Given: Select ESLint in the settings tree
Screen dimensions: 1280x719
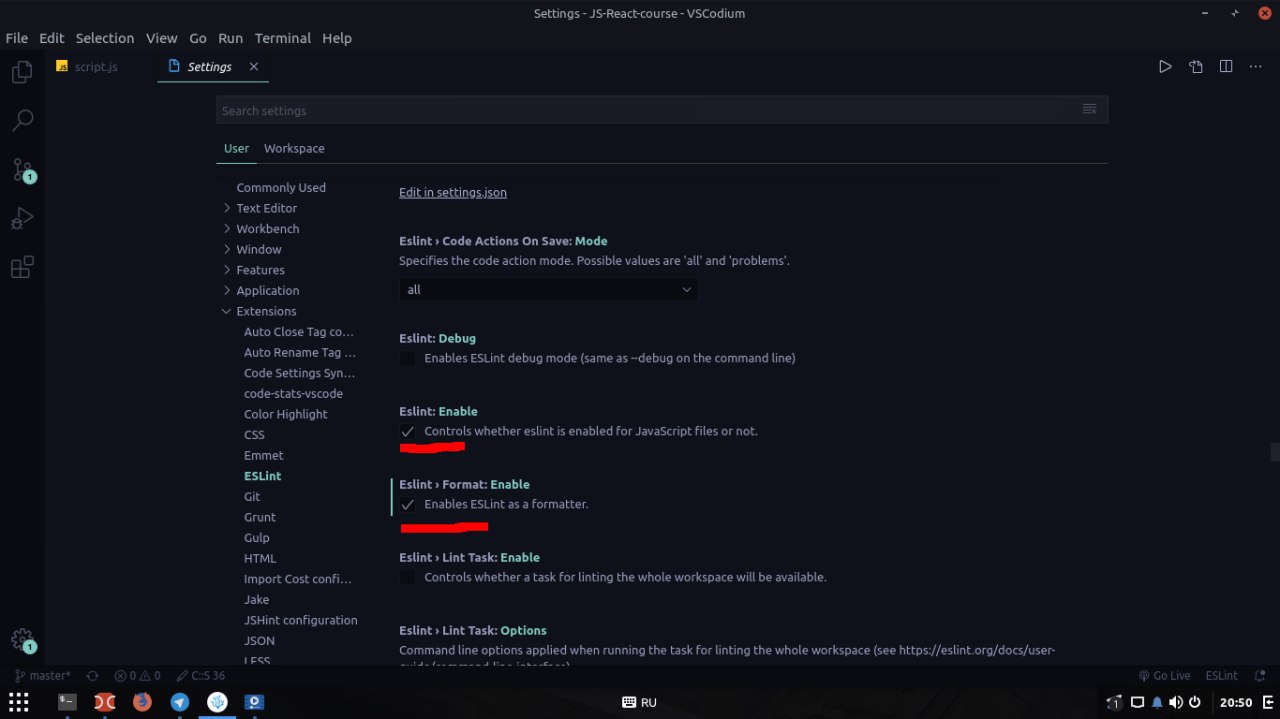Looking at the screenshot, I should coord(263,476).
